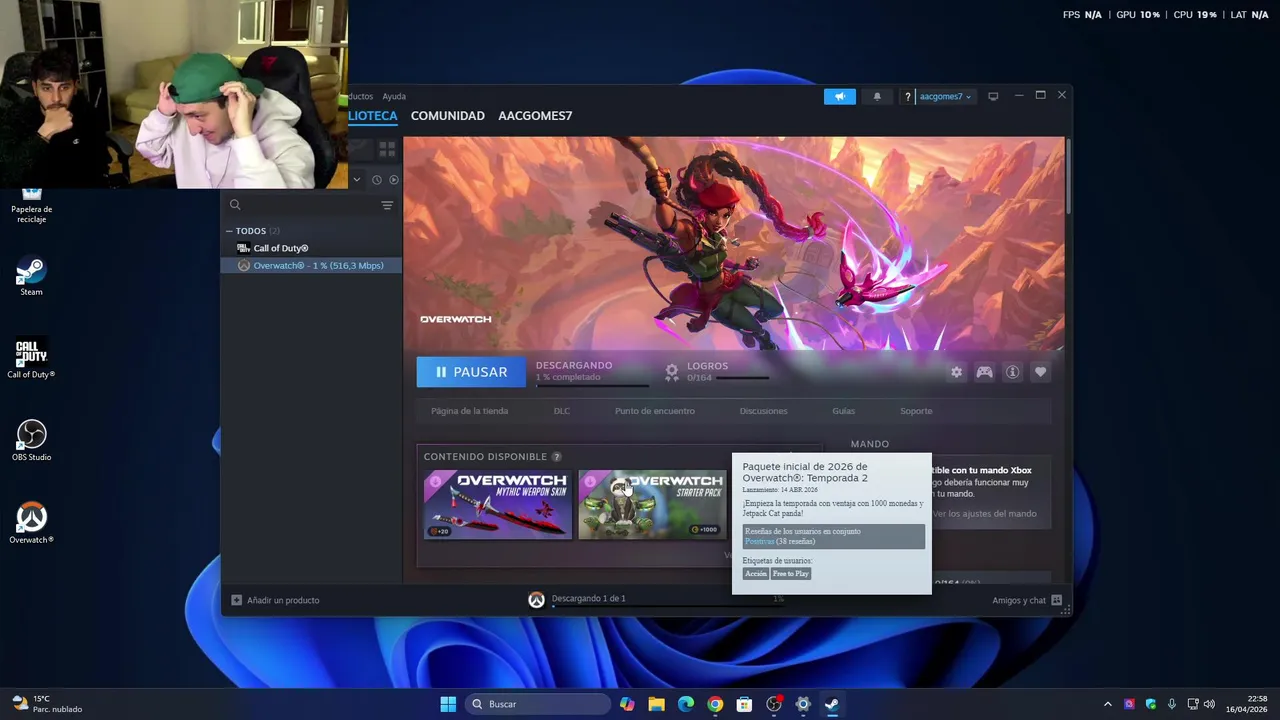This screenshot has height=720, width=1280.
Task: Click the Acción tag in tooltip
Action: (756, 574)
